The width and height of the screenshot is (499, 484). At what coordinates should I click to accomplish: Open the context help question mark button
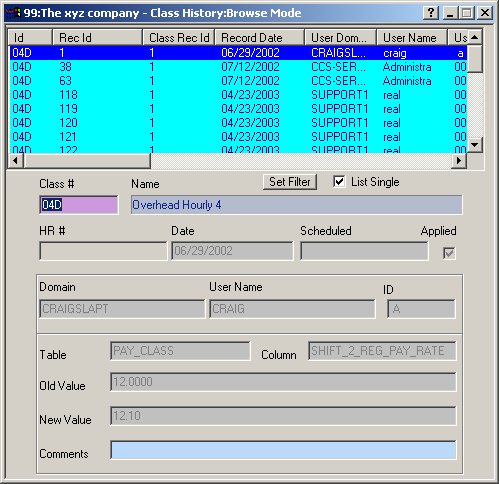(431, 13)
